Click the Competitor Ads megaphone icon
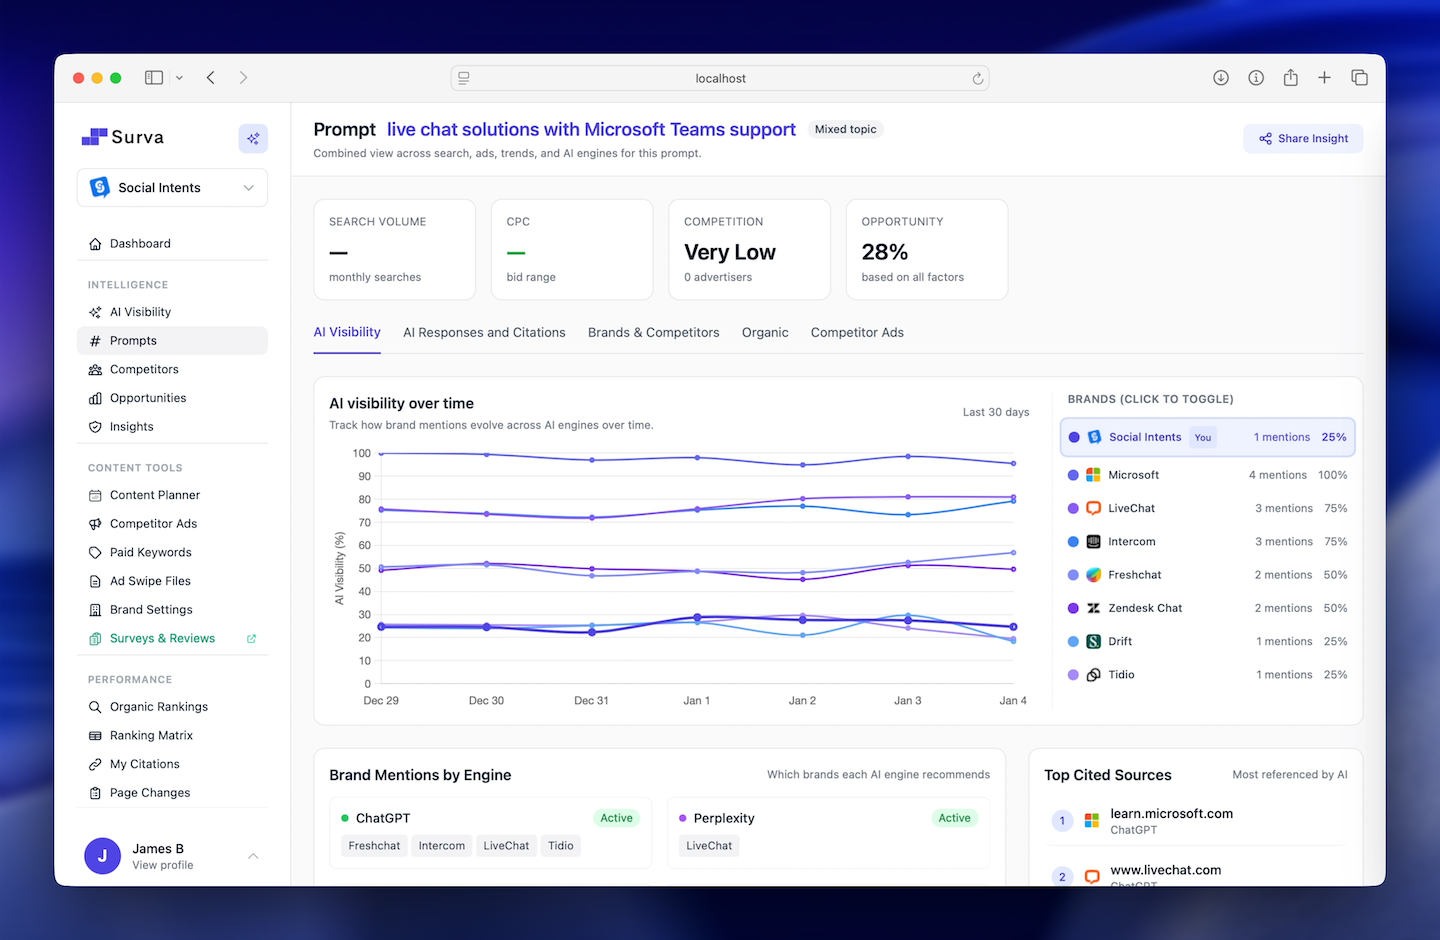 click(93, 523)
